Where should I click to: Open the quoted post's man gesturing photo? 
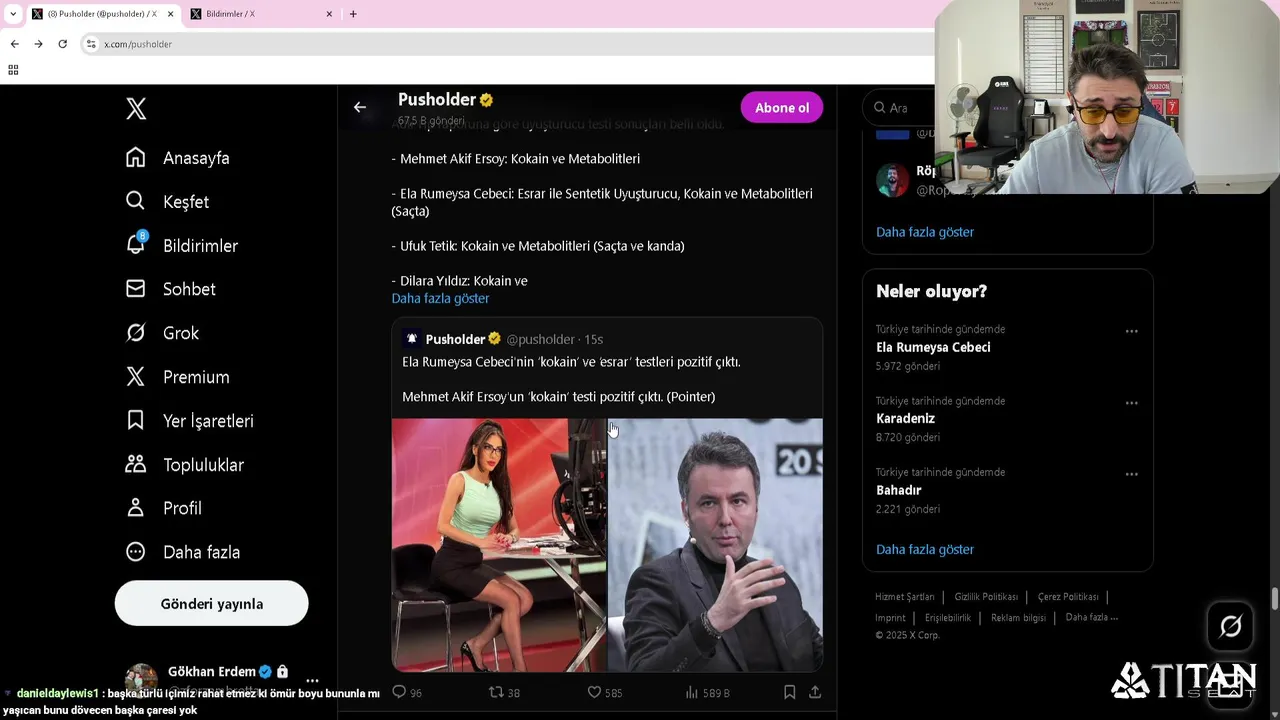click(x=716, y=545)
